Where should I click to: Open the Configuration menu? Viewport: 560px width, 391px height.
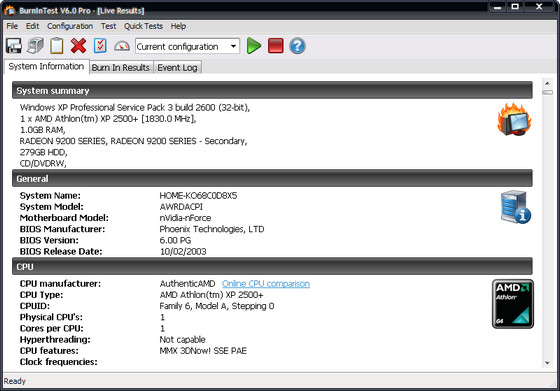70,26
